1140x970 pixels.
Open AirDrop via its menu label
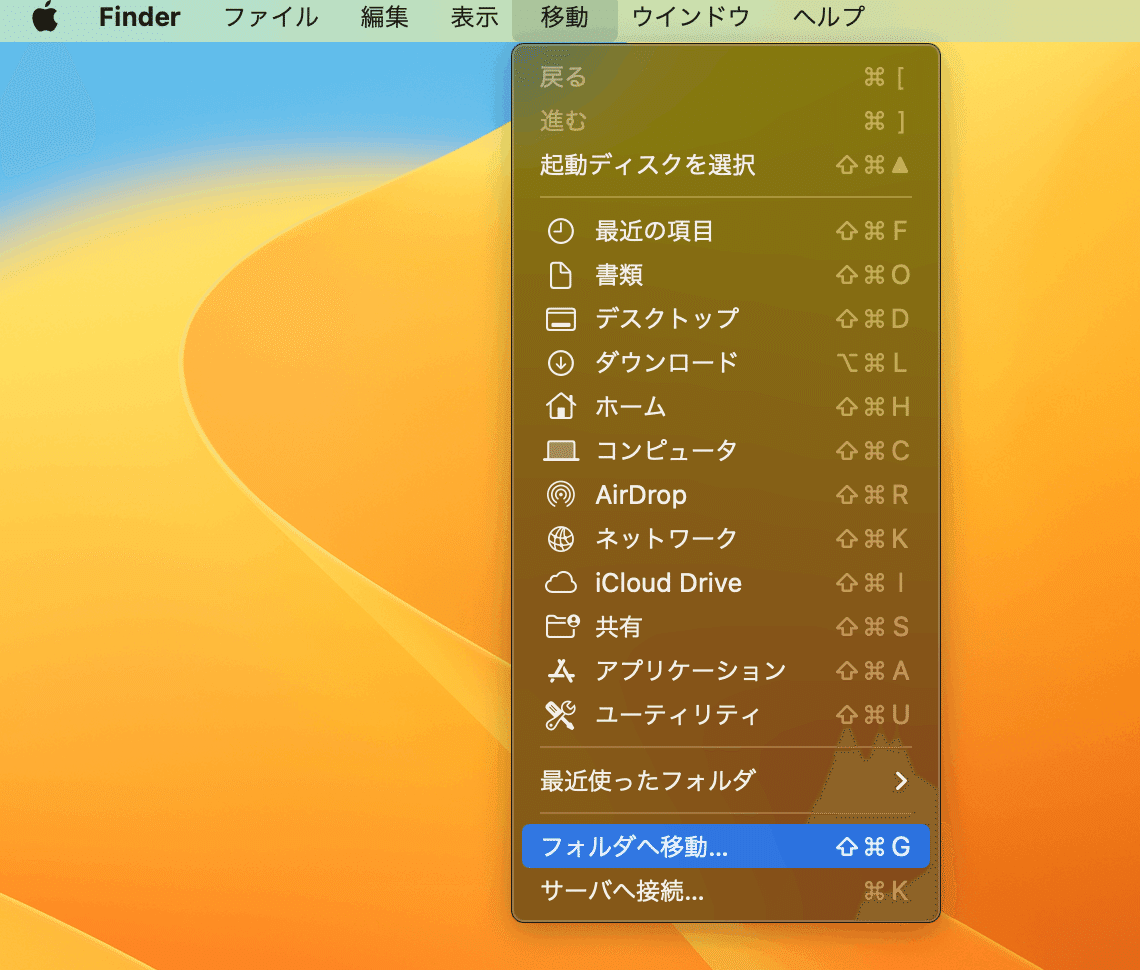click(x=641, y=495)
